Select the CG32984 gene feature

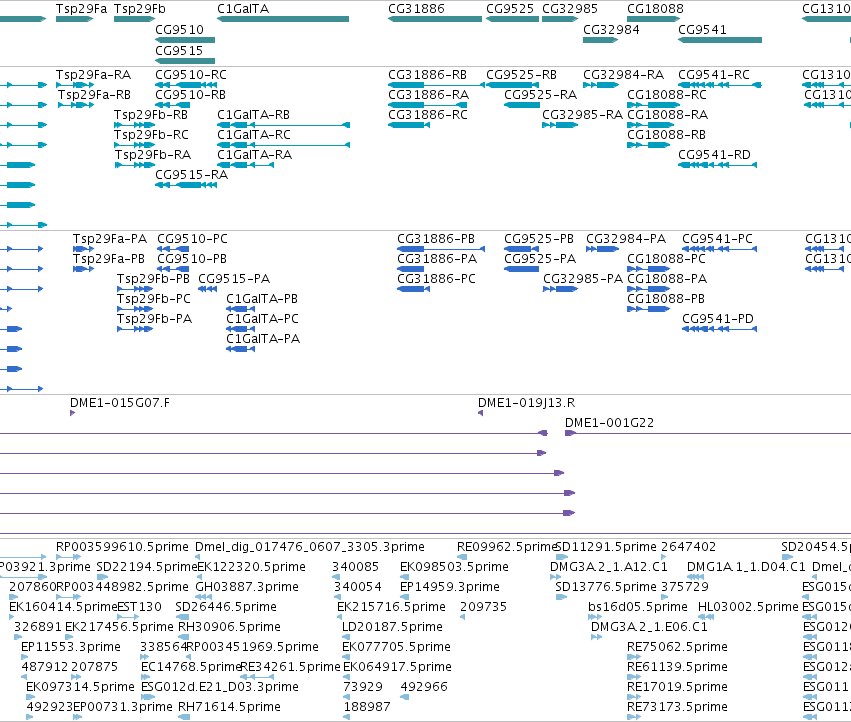point(600,40)
